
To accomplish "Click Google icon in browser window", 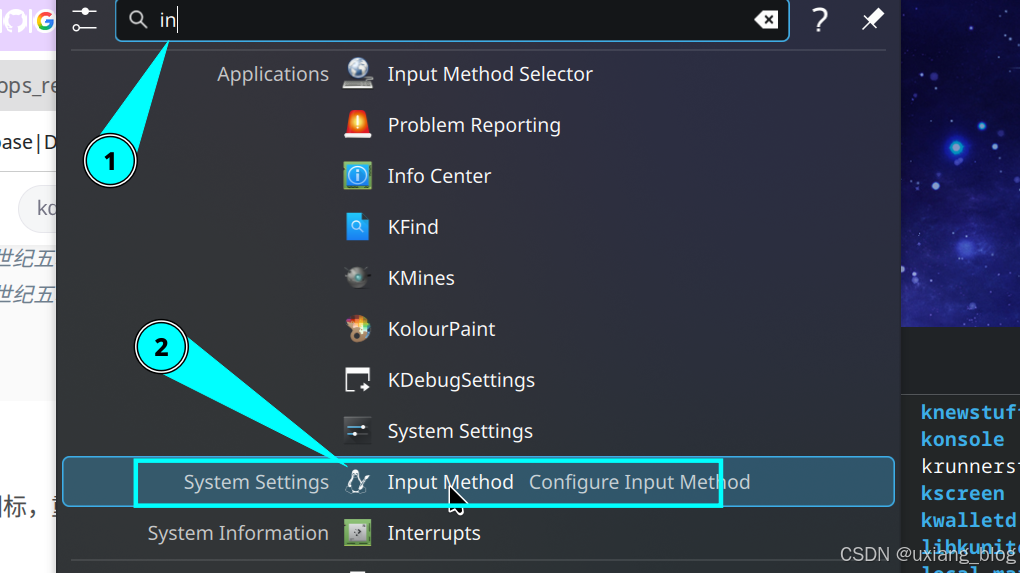I will [x=45, y=21].
